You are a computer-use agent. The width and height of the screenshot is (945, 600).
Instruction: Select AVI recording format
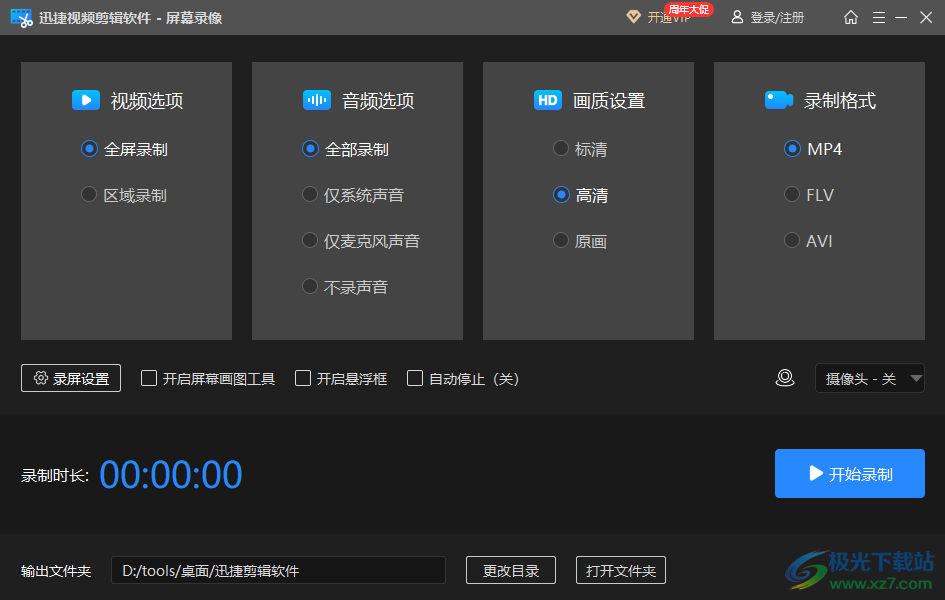pyautogui.click(x=792, y=240)
